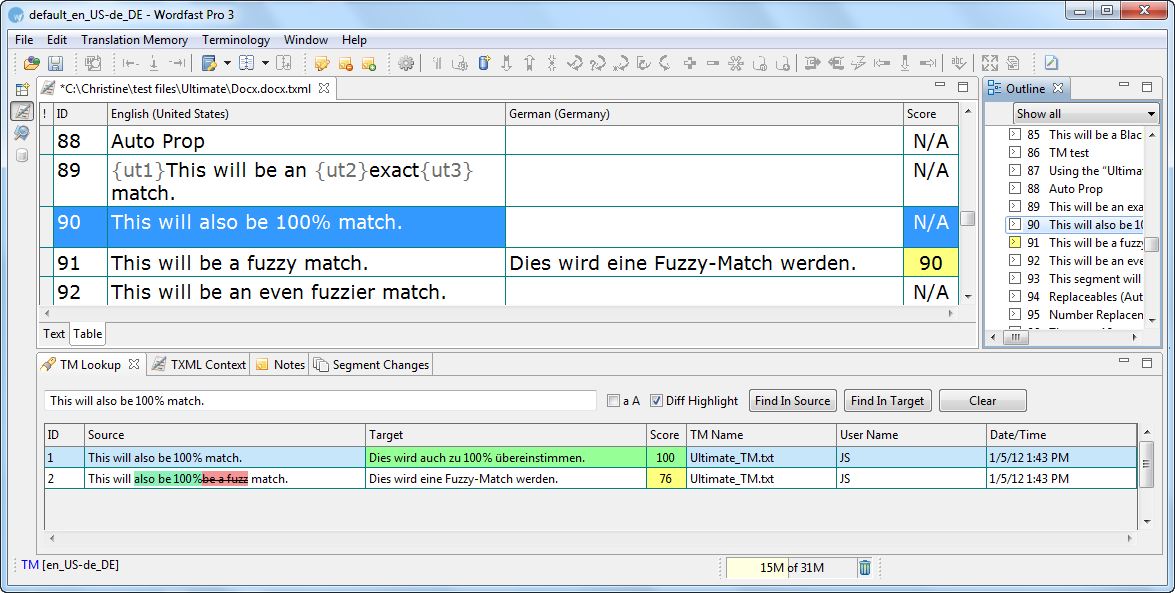
Task: Empty memory using the trash can icon
Action: [865, 568]
